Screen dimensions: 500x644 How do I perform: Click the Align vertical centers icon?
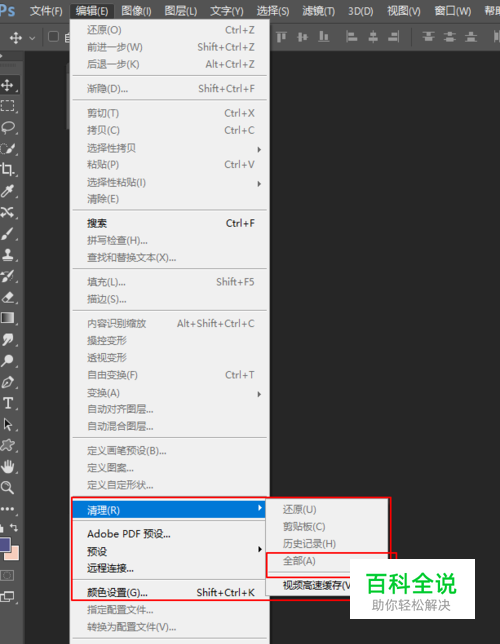click(302, 37)
